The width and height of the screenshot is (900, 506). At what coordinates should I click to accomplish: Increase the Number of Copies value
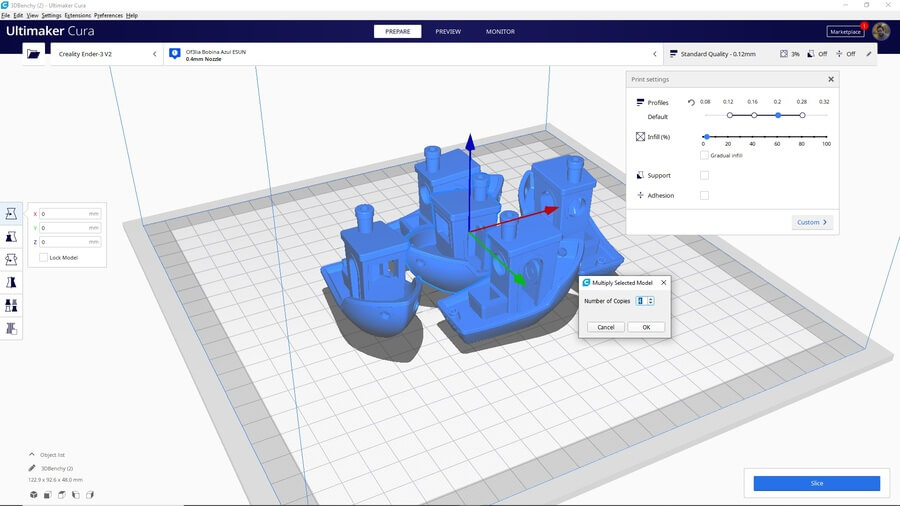tap(650, 299)
